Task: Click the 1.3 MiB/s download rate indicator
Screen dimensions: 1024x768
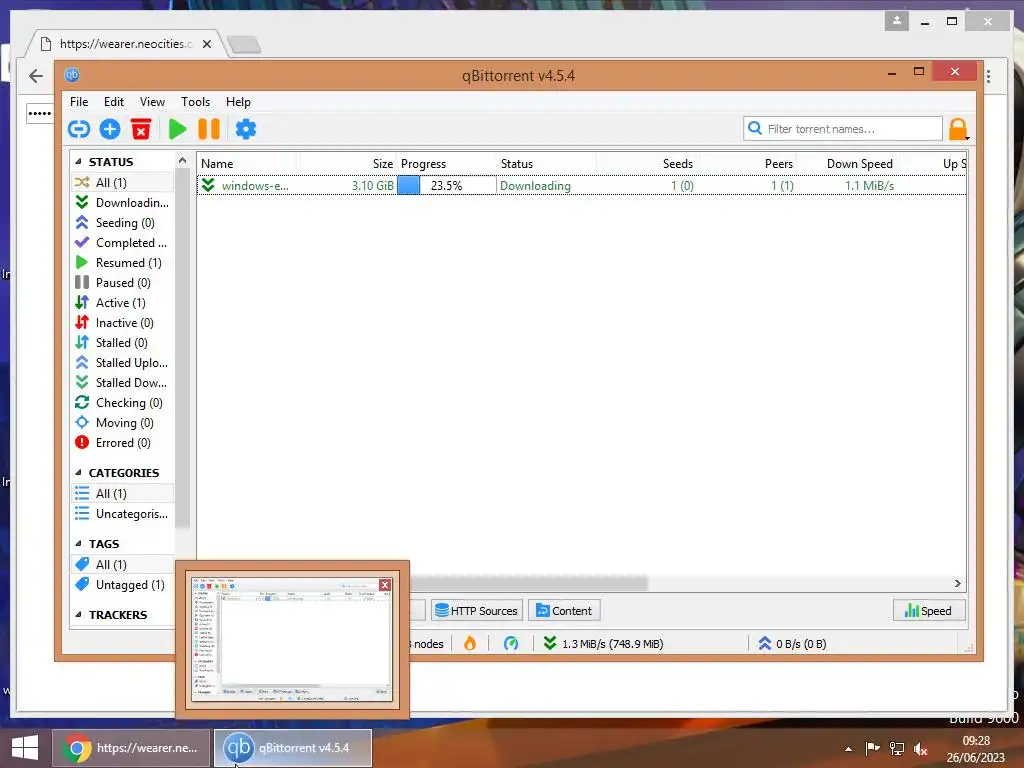Action: coord(603,644)
